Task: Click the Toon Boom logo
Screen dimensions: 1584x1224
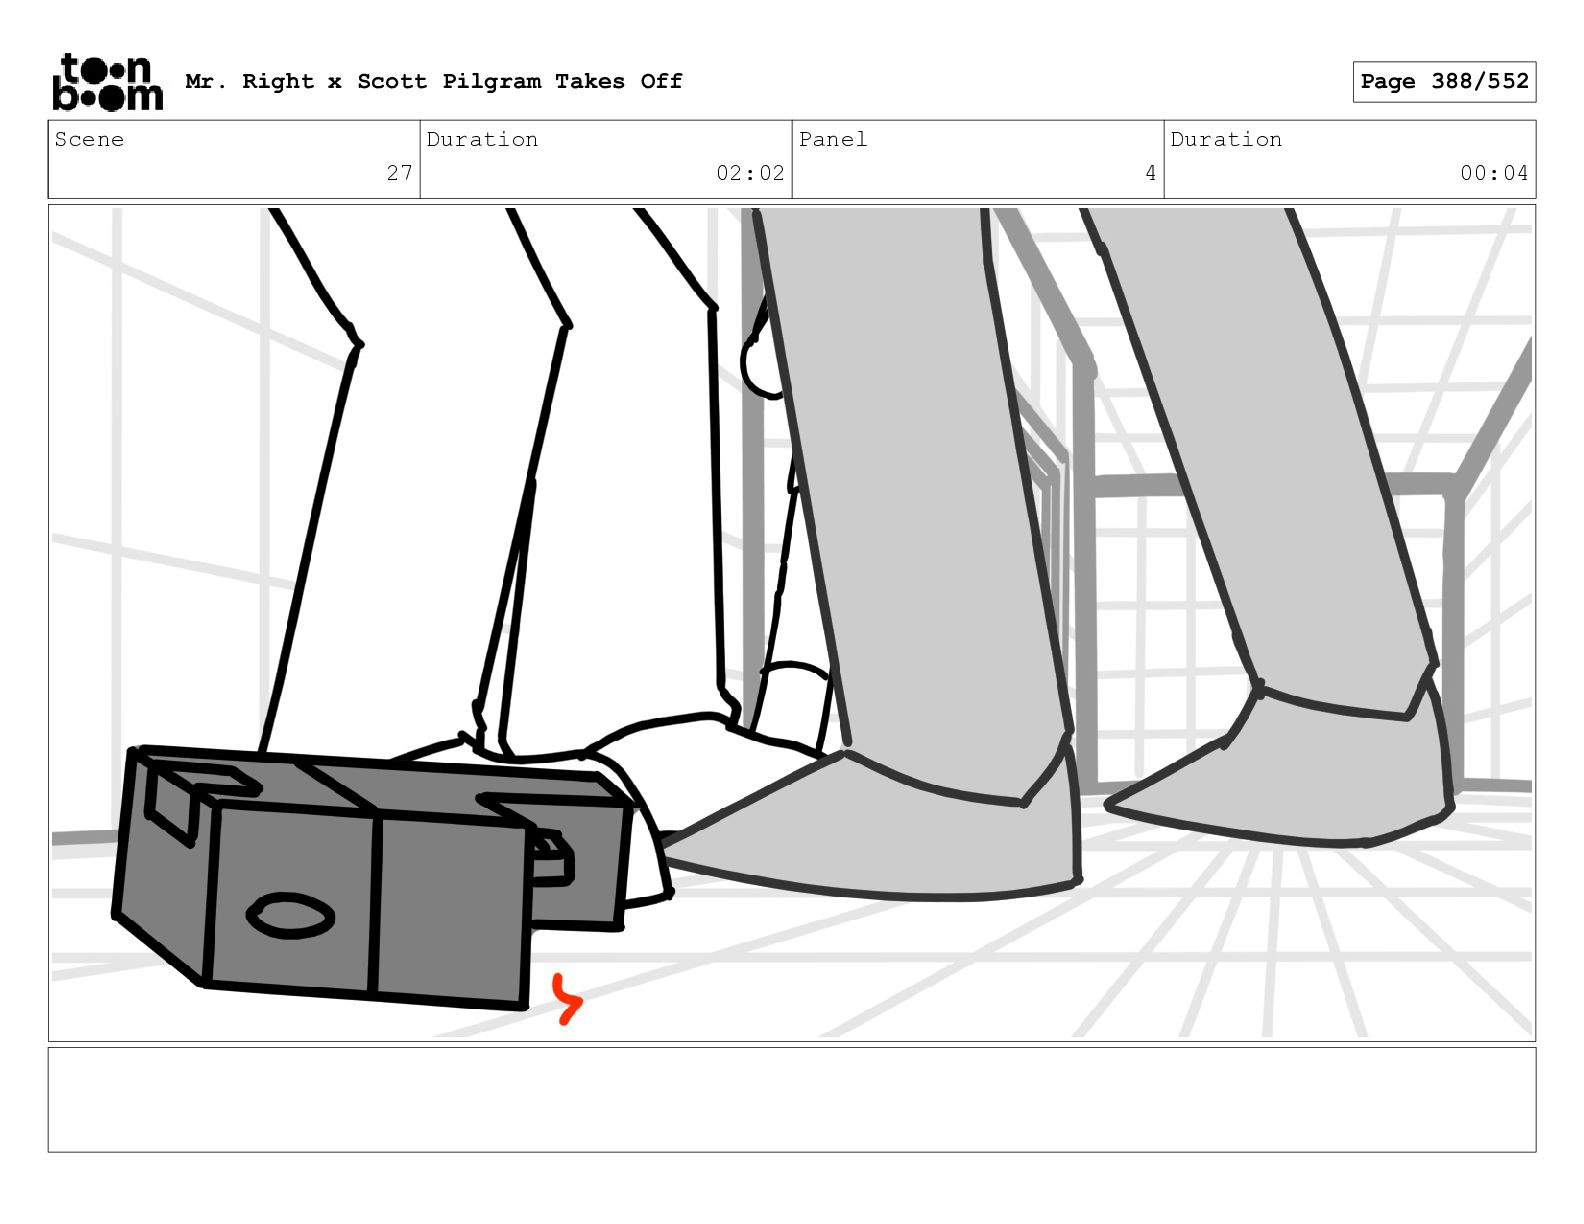Action: pos(107,82)
